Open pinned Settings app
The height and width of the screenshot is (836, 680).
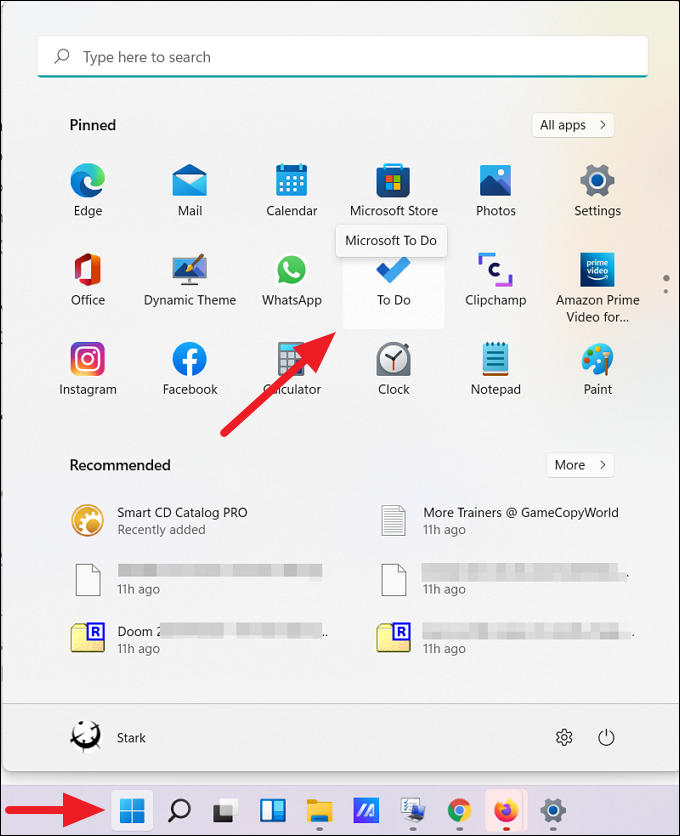(x=597, y=190)
